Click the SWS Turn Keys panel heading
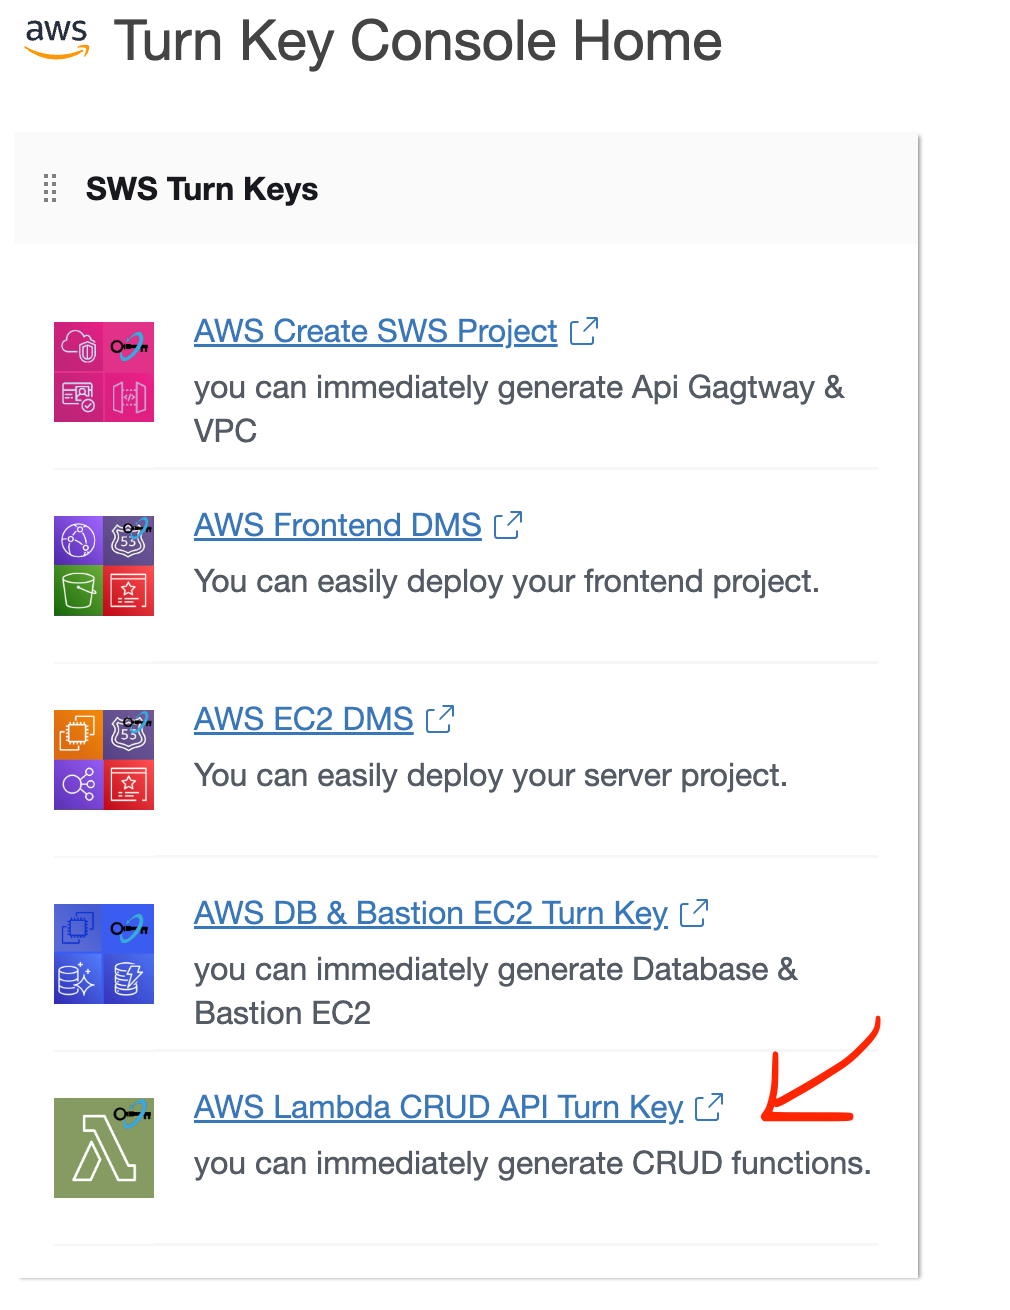 (x=202, y=189)
